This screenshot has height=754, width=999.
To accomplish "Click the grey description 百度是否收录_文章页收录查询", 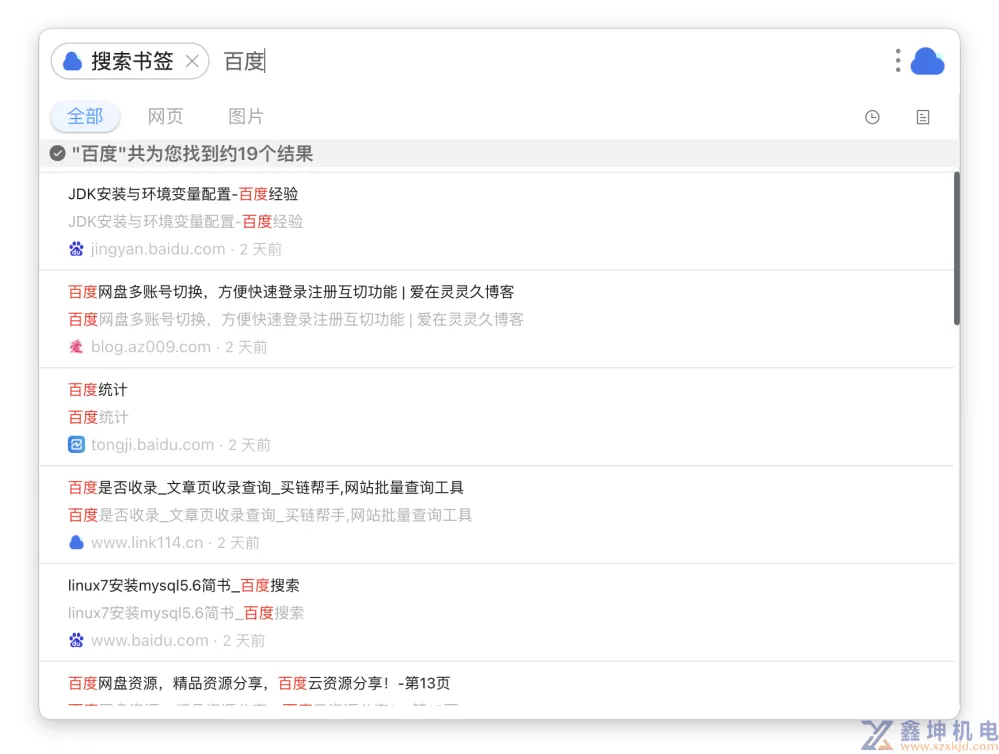I will 270,515.
